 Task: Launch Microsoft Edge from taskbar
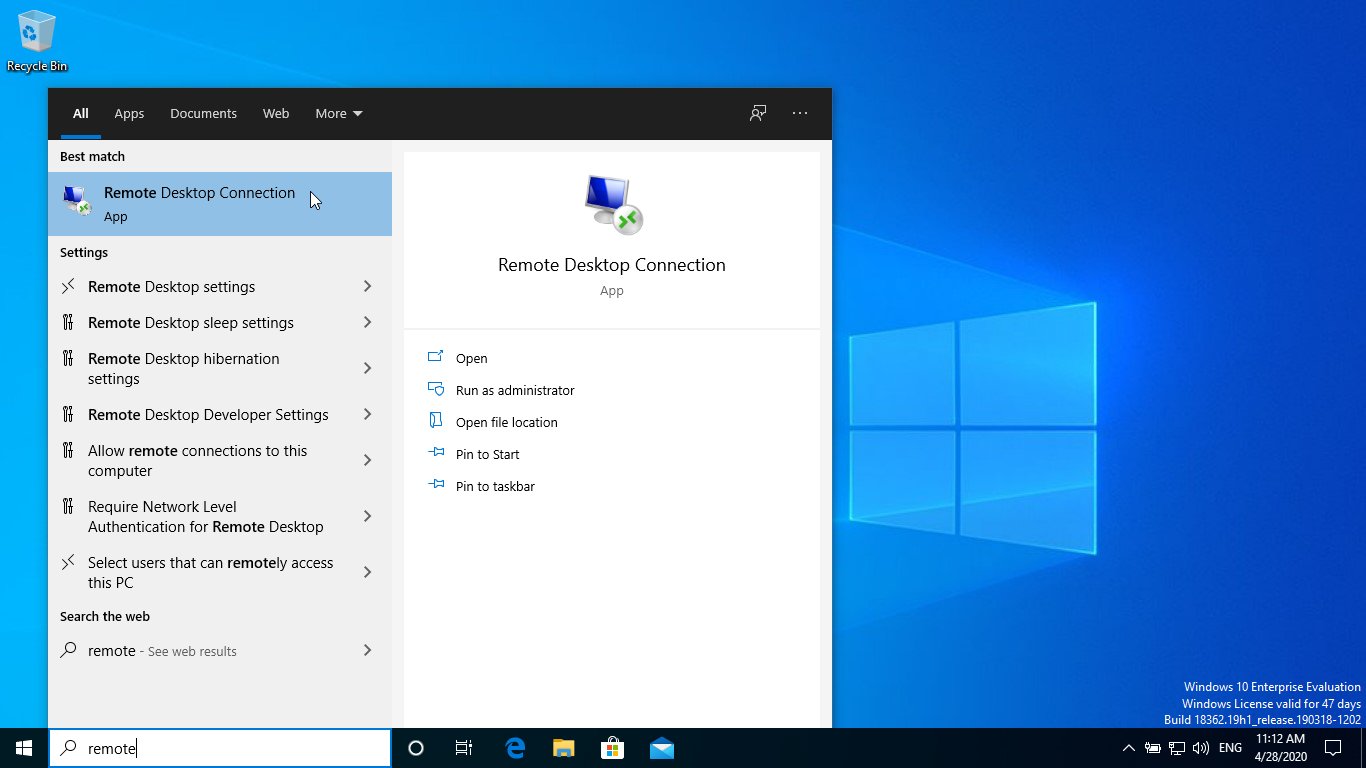[515, 748]
